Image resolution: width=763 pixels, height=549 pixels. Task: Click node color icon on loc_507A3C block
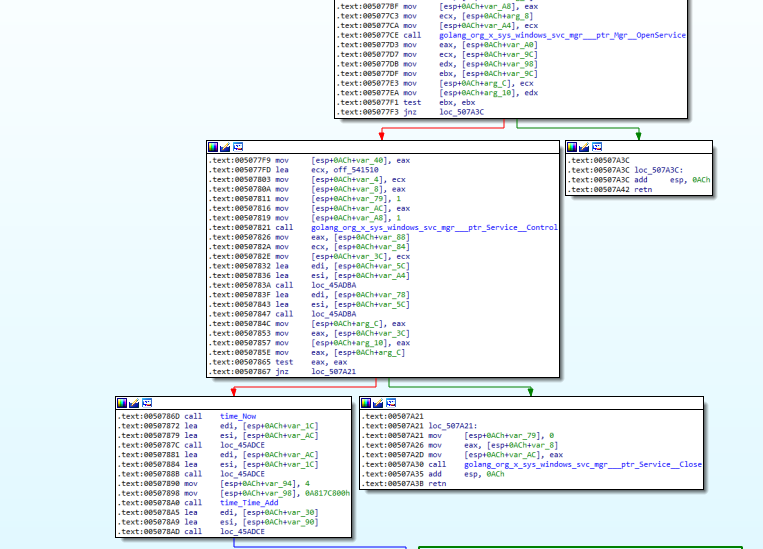click(573, 147)
